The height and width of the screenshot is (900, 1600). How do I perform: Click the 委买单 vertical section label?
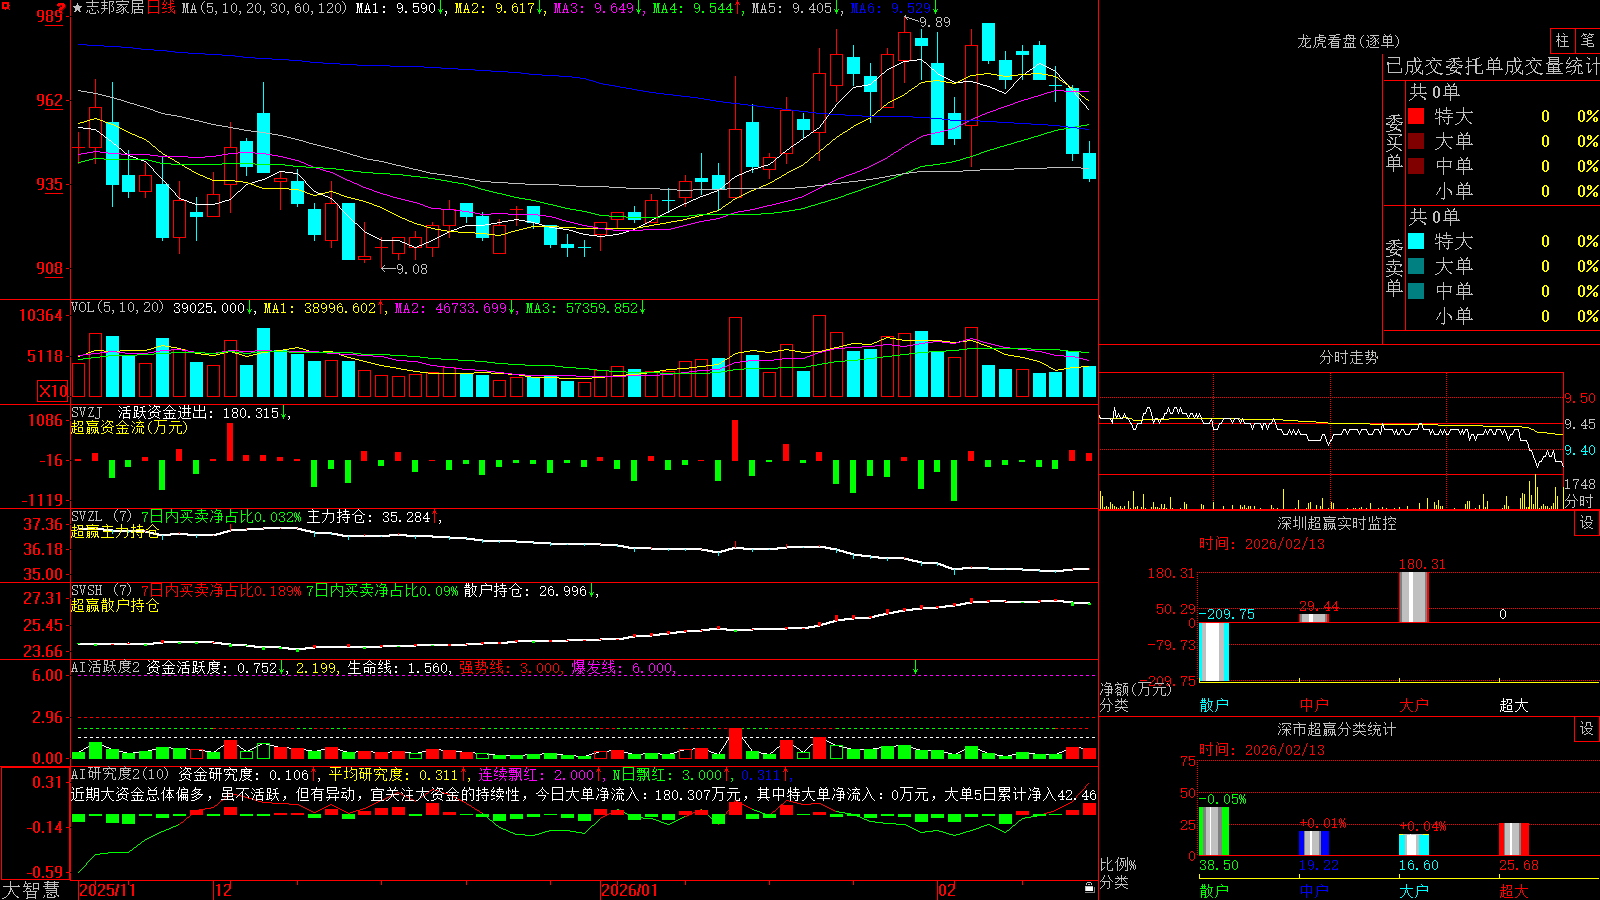pyautogui.click(x=1394, y=143)
